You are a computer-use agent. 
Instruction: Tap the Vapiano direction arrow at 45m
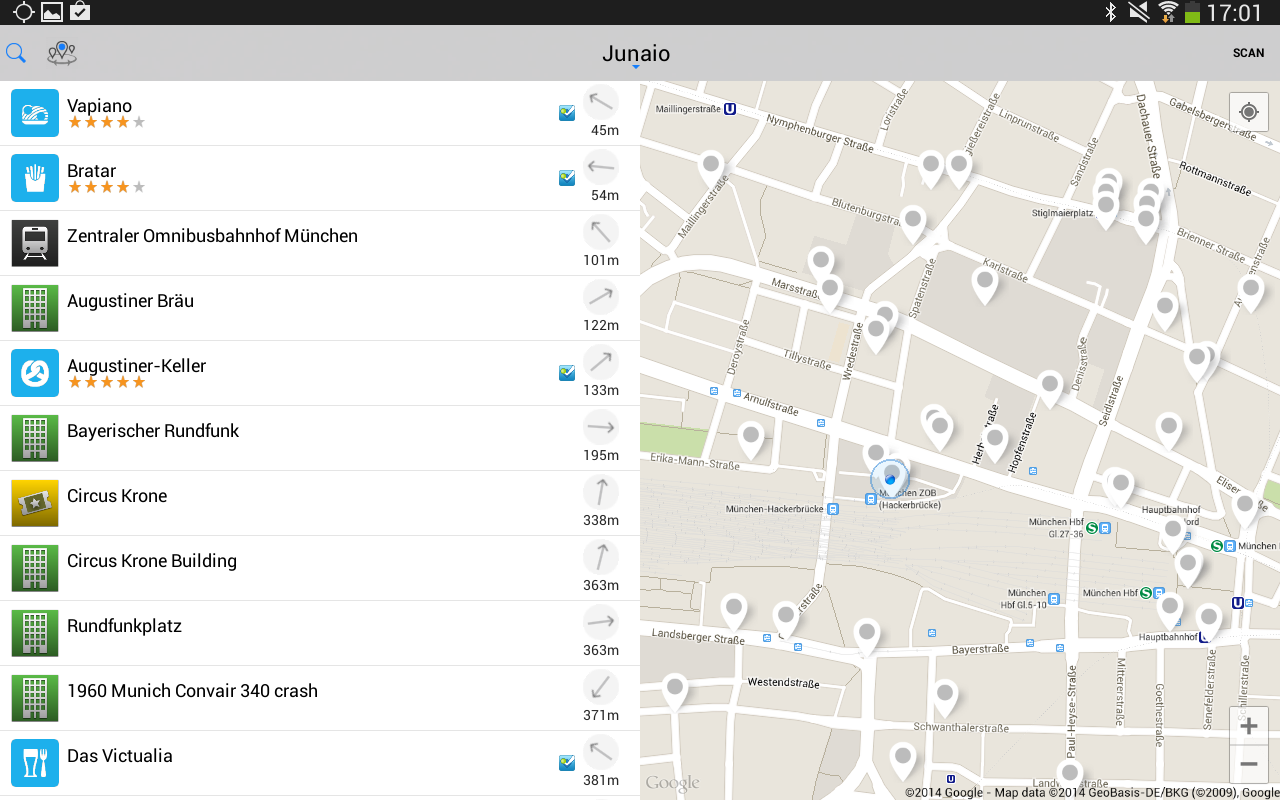(601, 102)
